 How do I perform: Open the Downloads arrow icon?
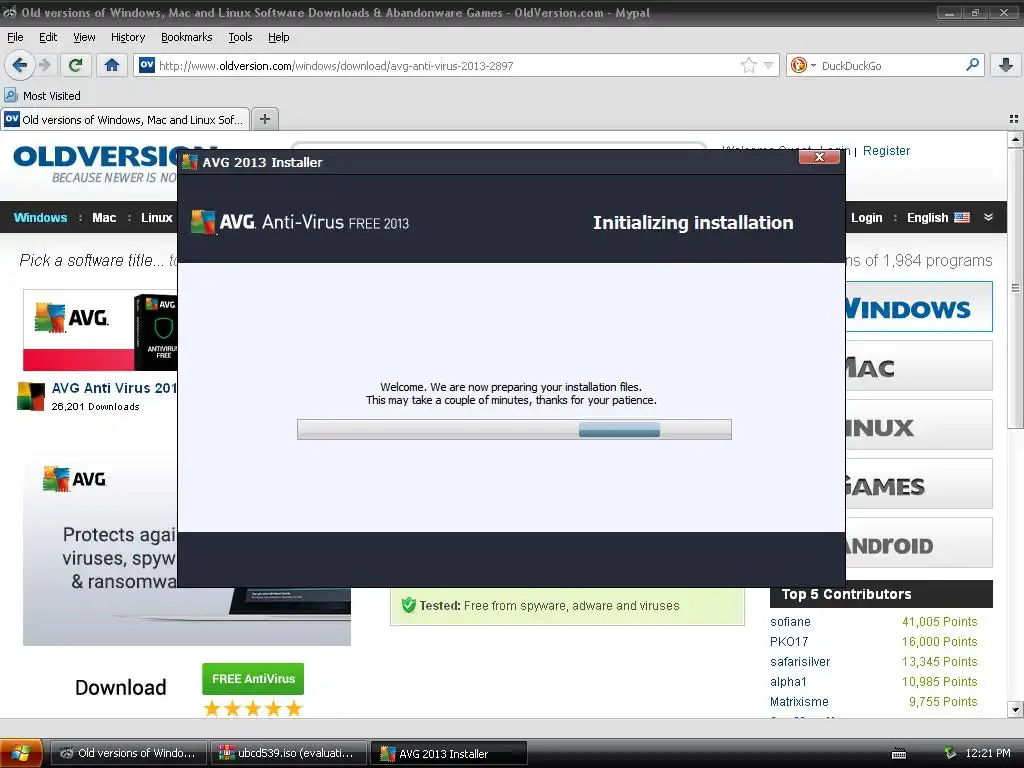pos(1006,65)
